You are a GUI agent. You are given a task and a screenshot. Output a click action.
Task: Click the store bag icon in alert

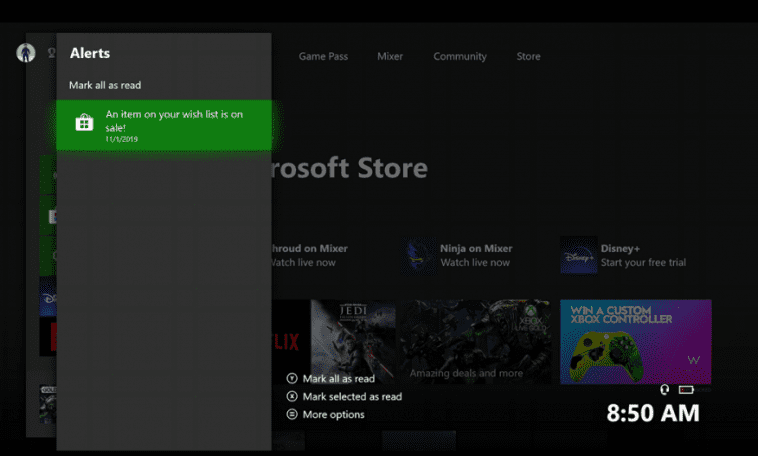click(84, 122)
